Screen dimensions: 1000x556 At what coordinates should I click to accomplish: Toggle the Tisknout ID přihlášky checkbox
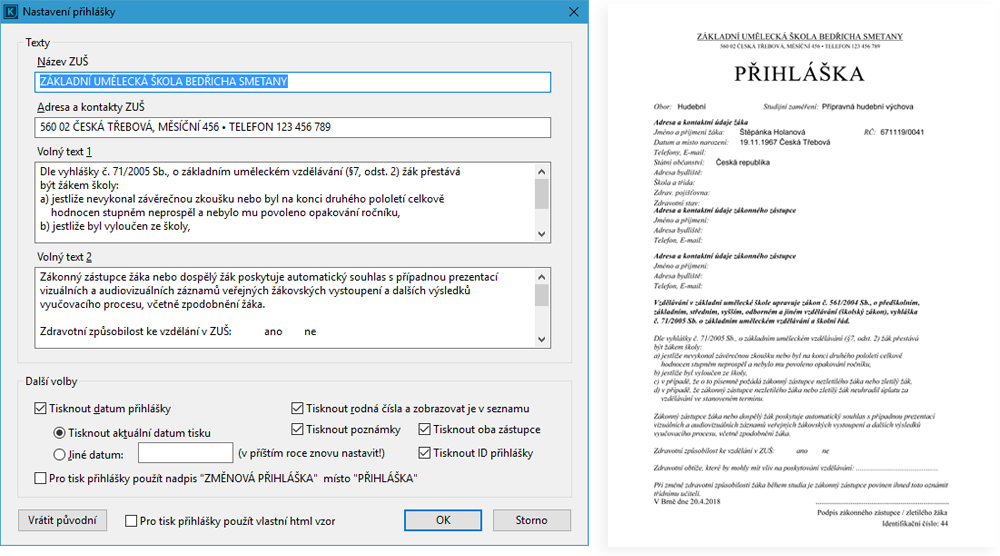[x=426, y=453]
